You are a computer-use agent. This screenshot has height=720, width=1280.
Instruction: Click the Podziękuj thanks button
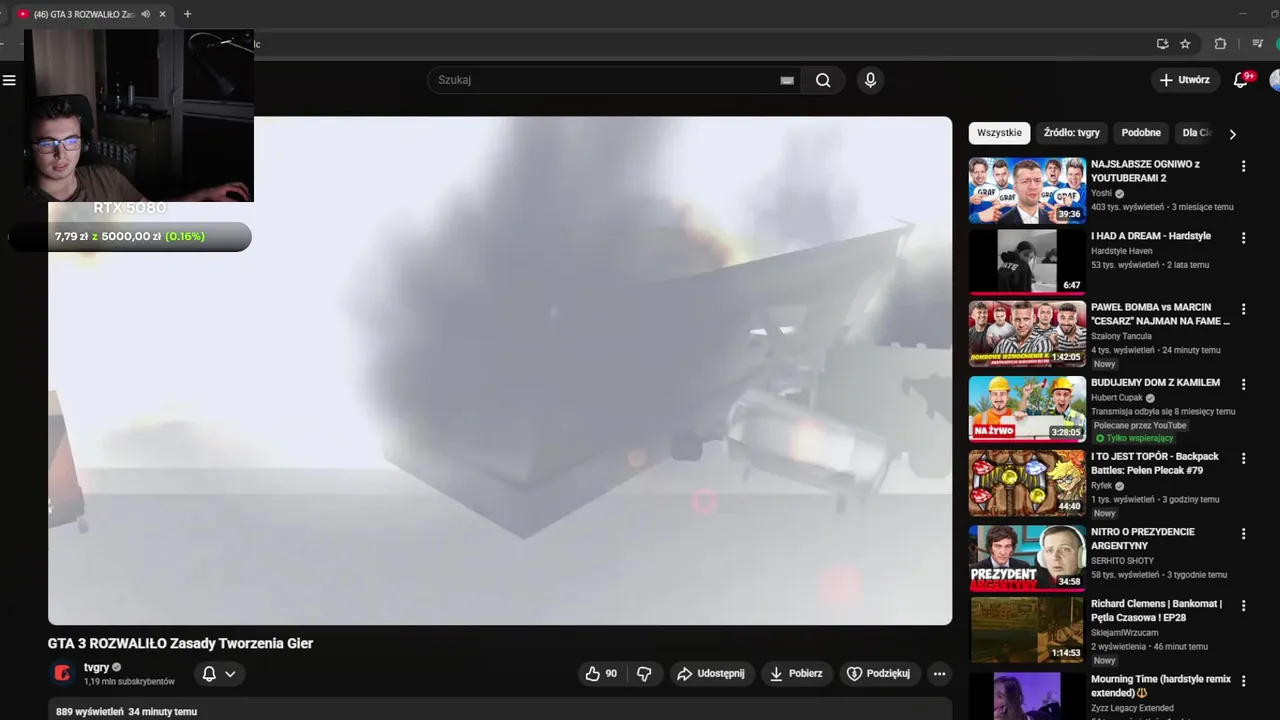(x=879, y=674)
